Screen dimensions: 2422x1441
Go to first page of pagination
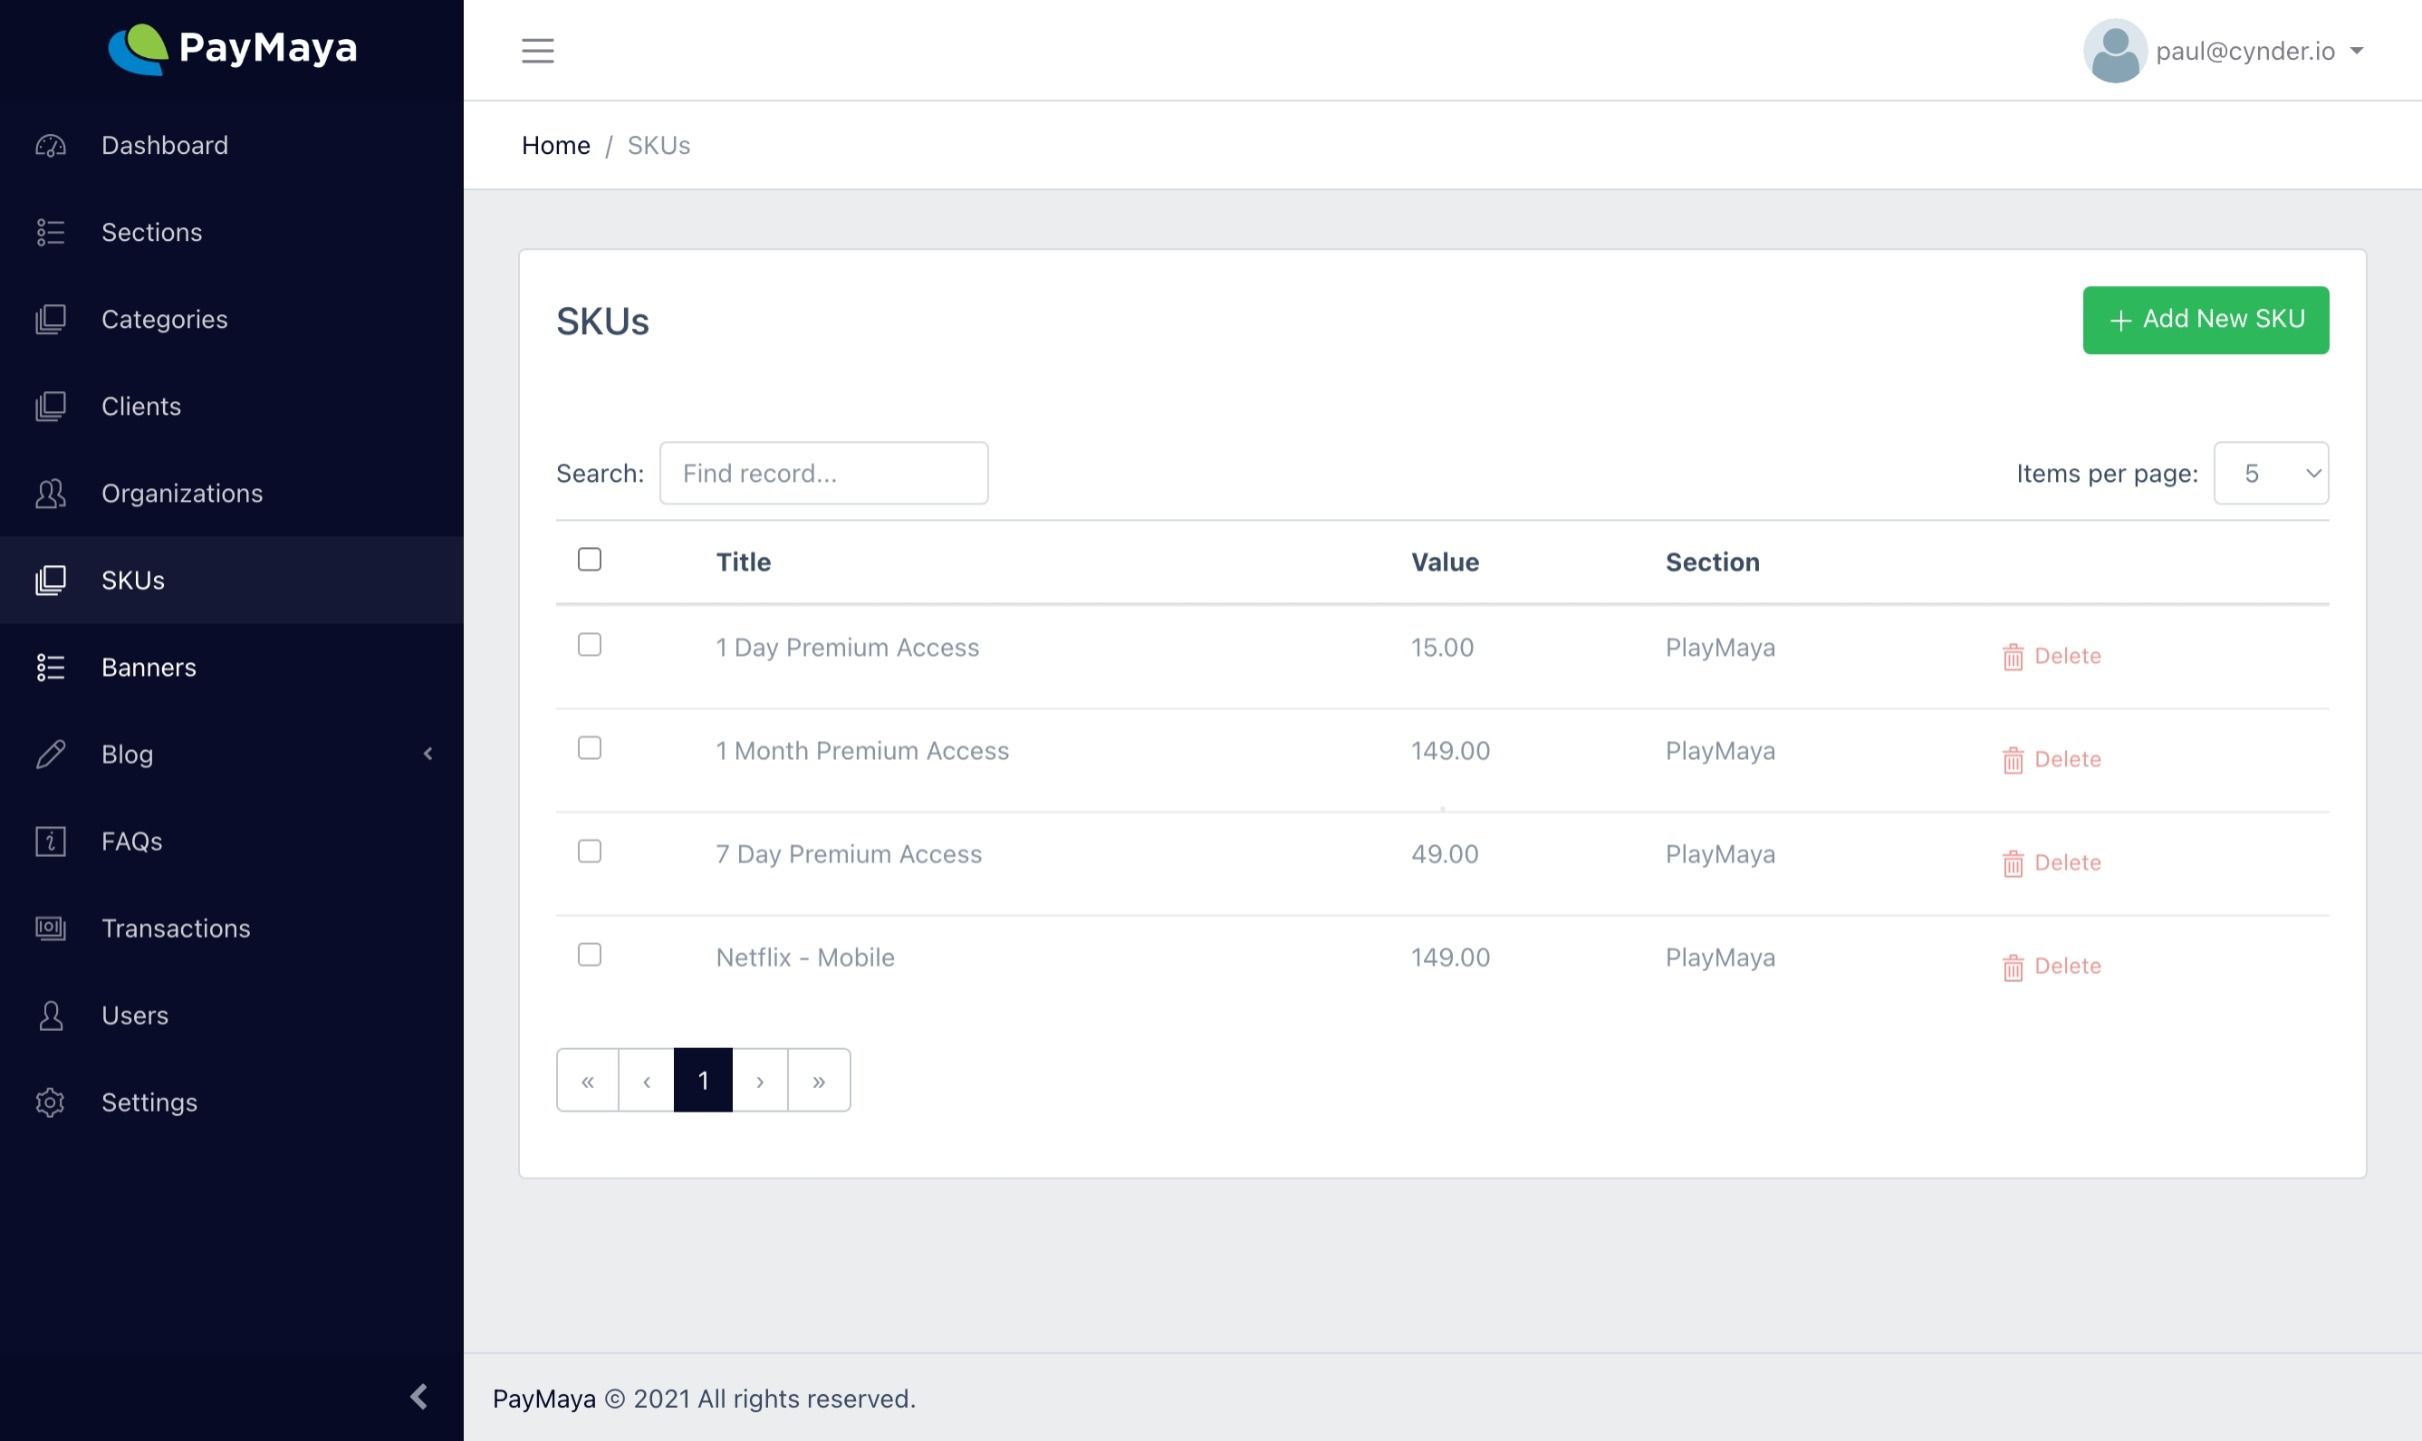[x=588, y=1080]
